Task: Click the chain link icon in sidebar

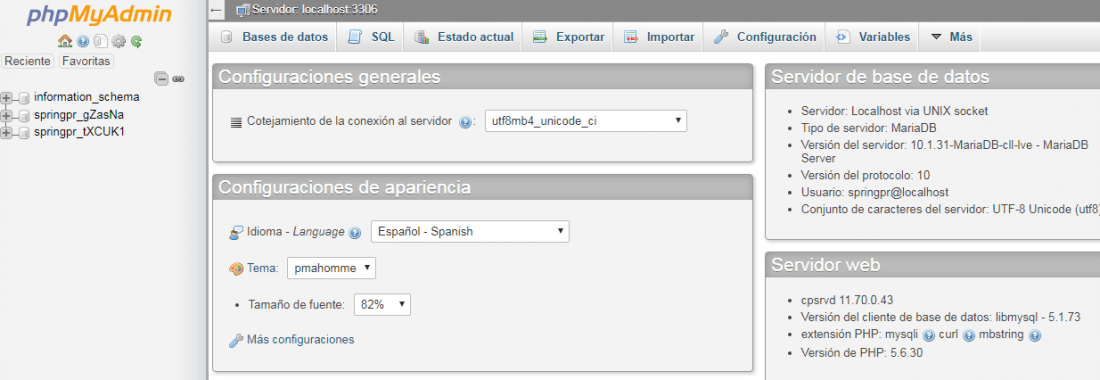Action: [178, 79]
